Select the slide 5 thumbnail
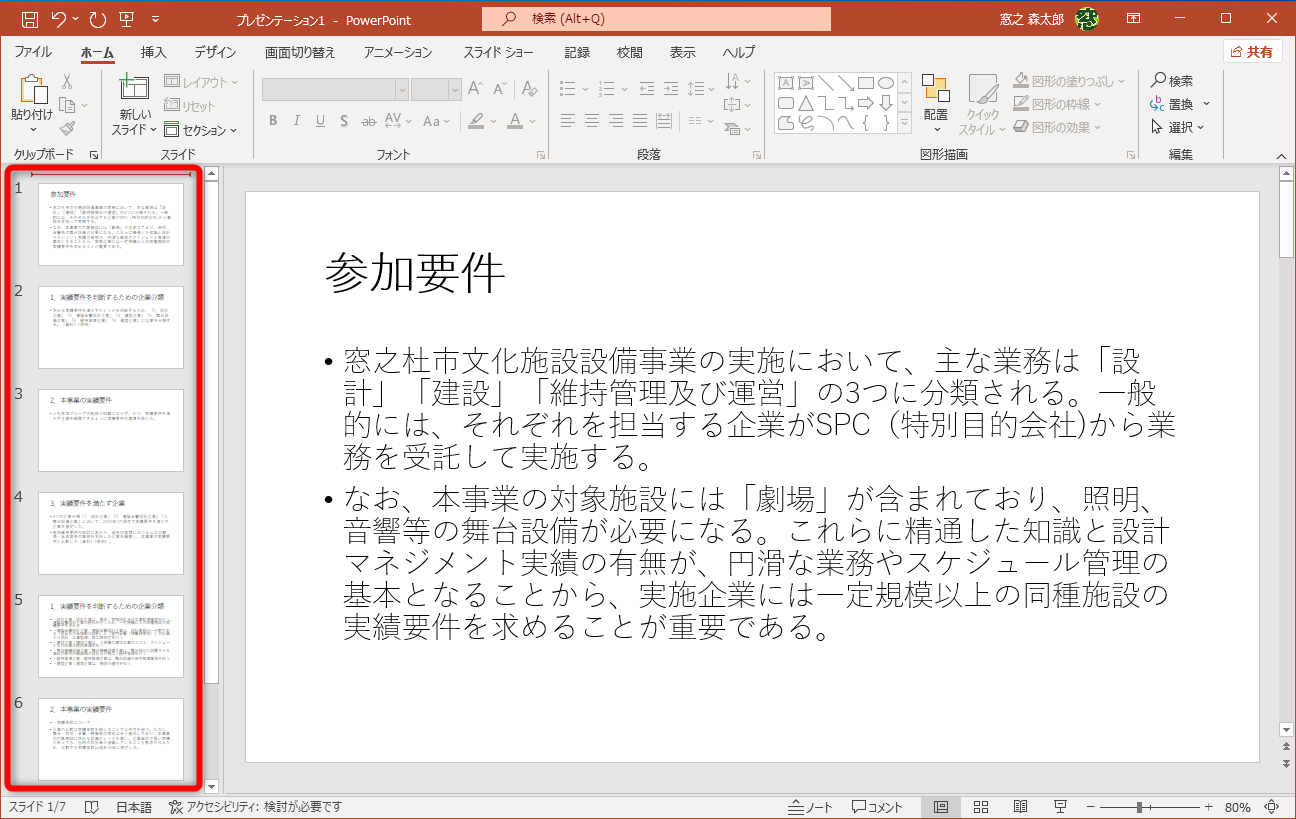The height and width of the screenshot is (819, 1296). click(111, 636)
